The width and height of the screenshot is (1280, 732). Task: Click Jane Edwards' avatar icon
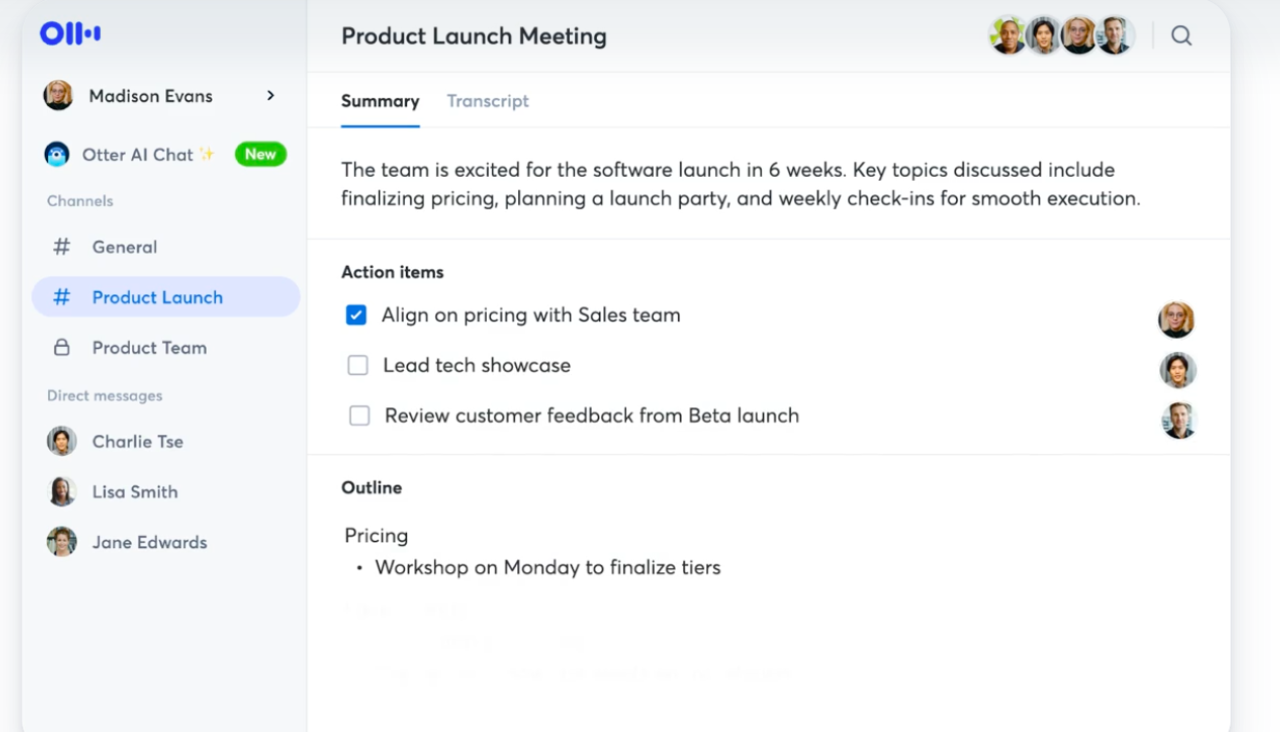point(62,542)
